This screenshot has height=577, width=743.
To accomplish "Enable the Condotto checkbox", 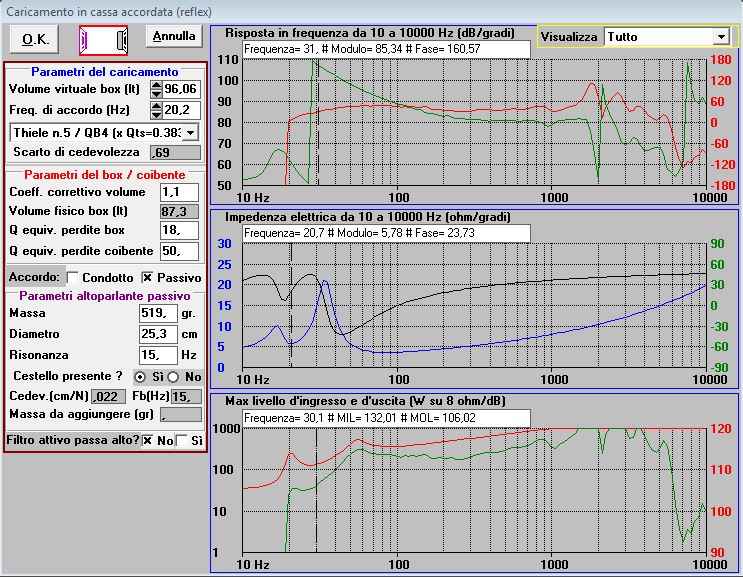I will (72, 278).
